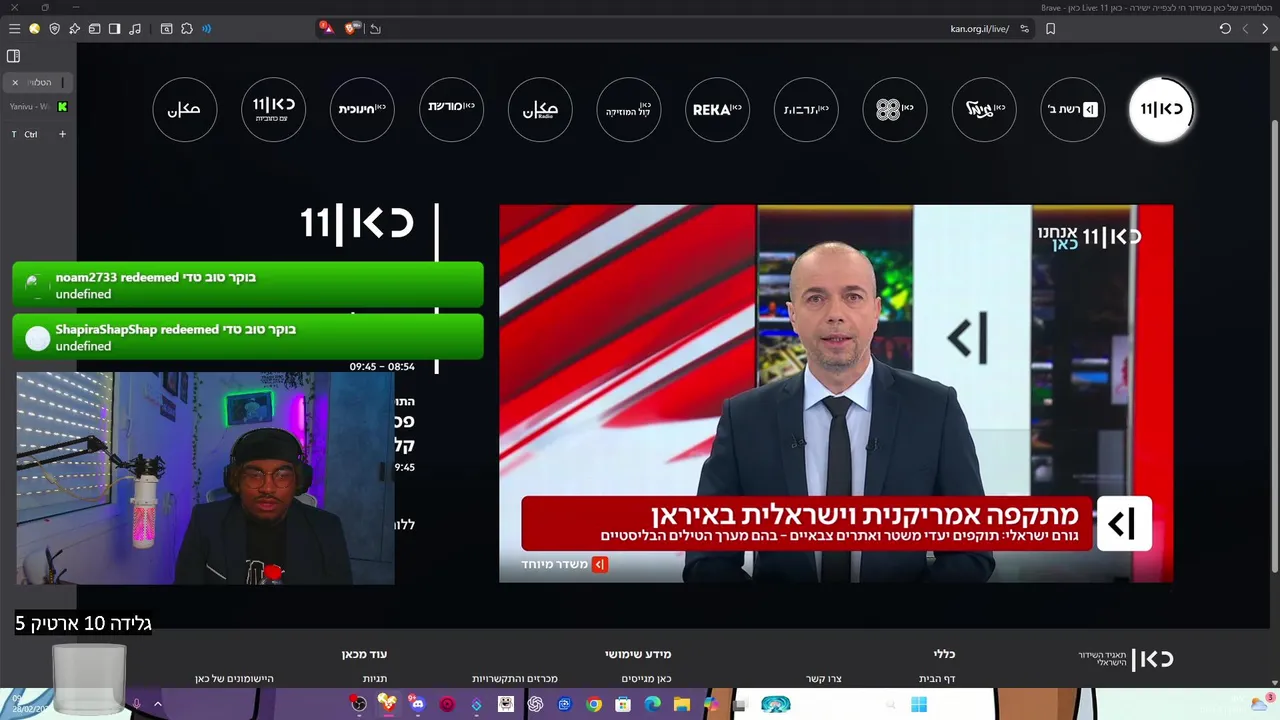Select the Kan Moreshet channel

click(x=451, y=109)
